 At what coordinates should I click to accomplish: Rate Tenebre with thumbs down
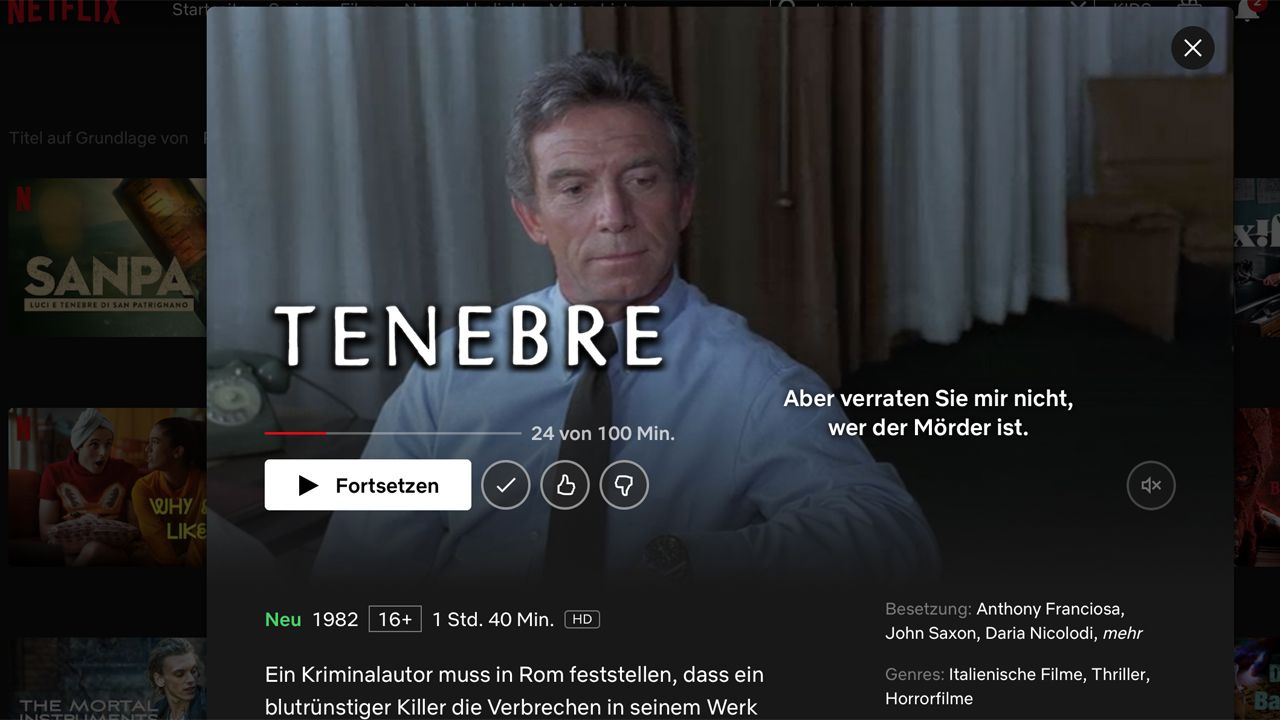tap(624, 485)
